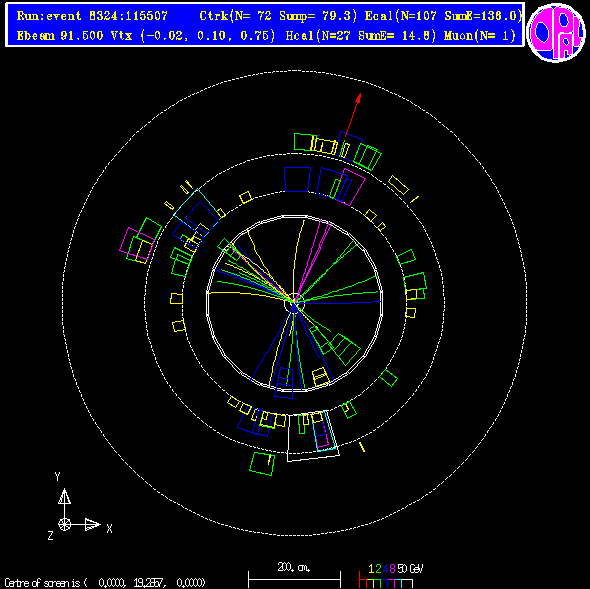The height and width of the screenshot is (589, 590).
Task: Click the Muon(N= 1) readout
Action: 479,36
